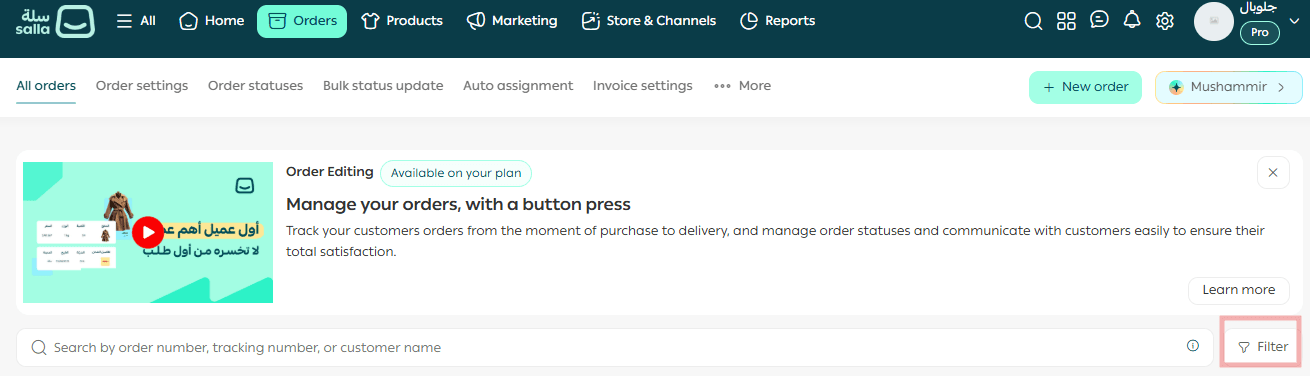Image resolution: width=1310 pixels, height=376 pixels.
Task: Click the New order button
Action: tap(1086, 87)
